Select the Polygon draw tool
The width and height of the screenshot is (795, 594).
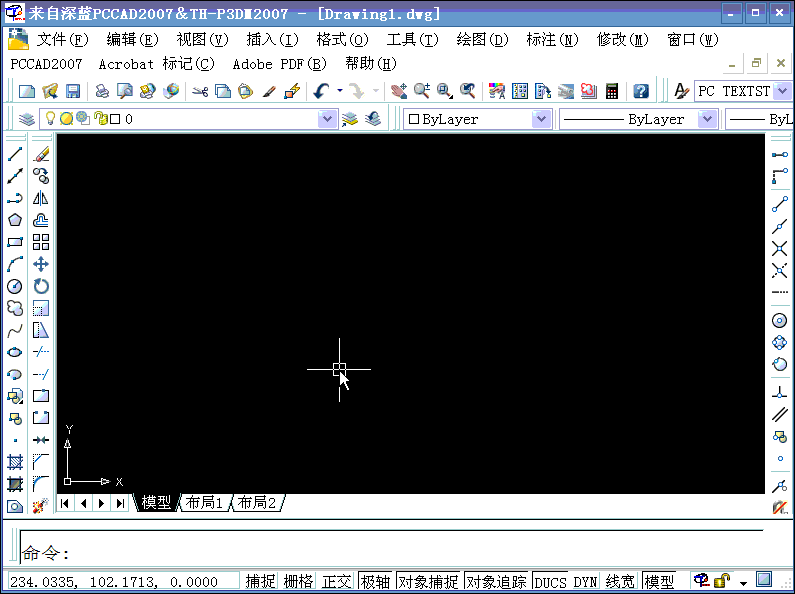point(15,219)
